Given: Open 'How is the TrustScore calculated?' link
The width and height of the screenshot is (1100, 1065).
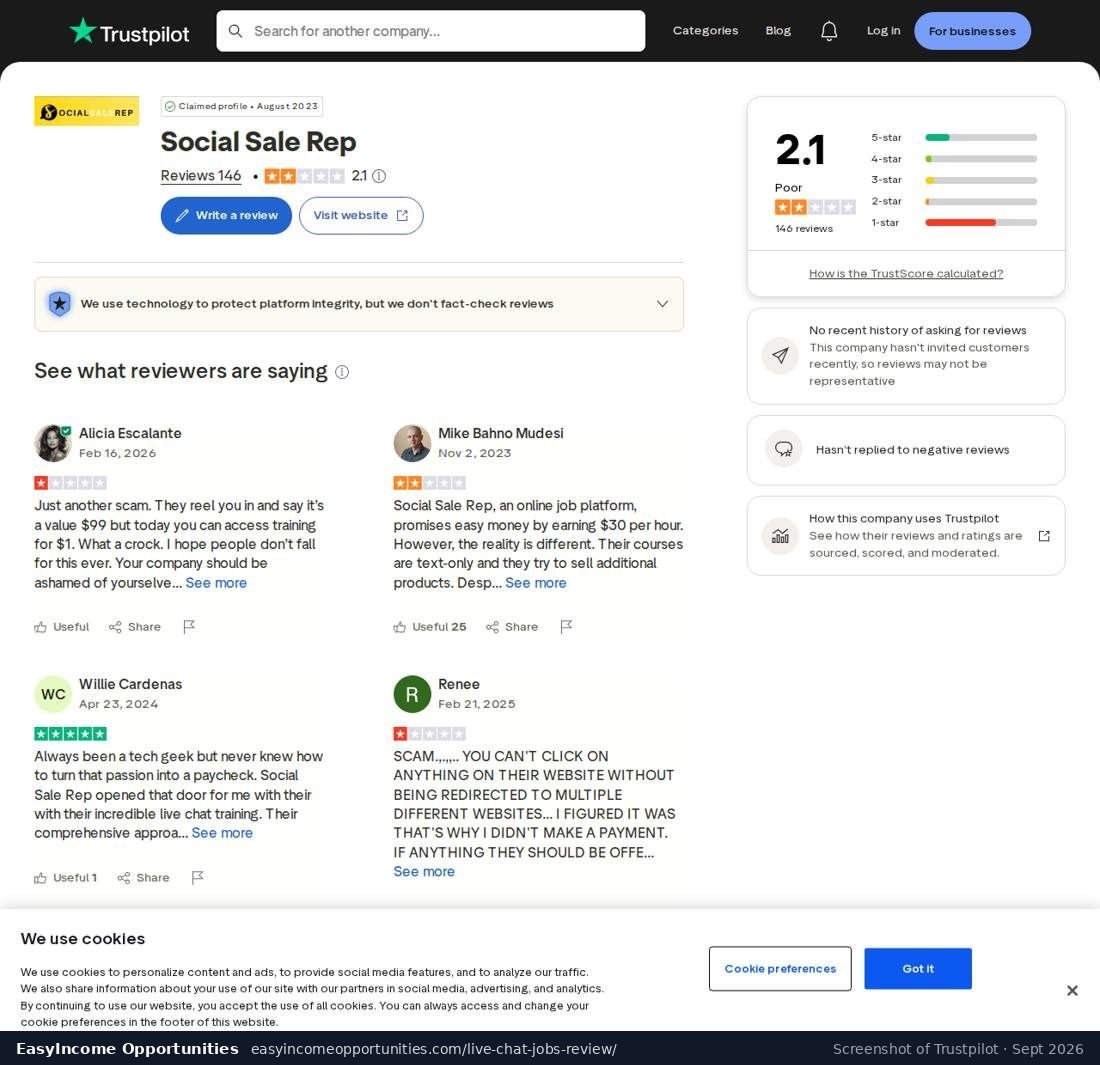Looking at the screenshot, I should pyautogui.click(x=906, y=274).
